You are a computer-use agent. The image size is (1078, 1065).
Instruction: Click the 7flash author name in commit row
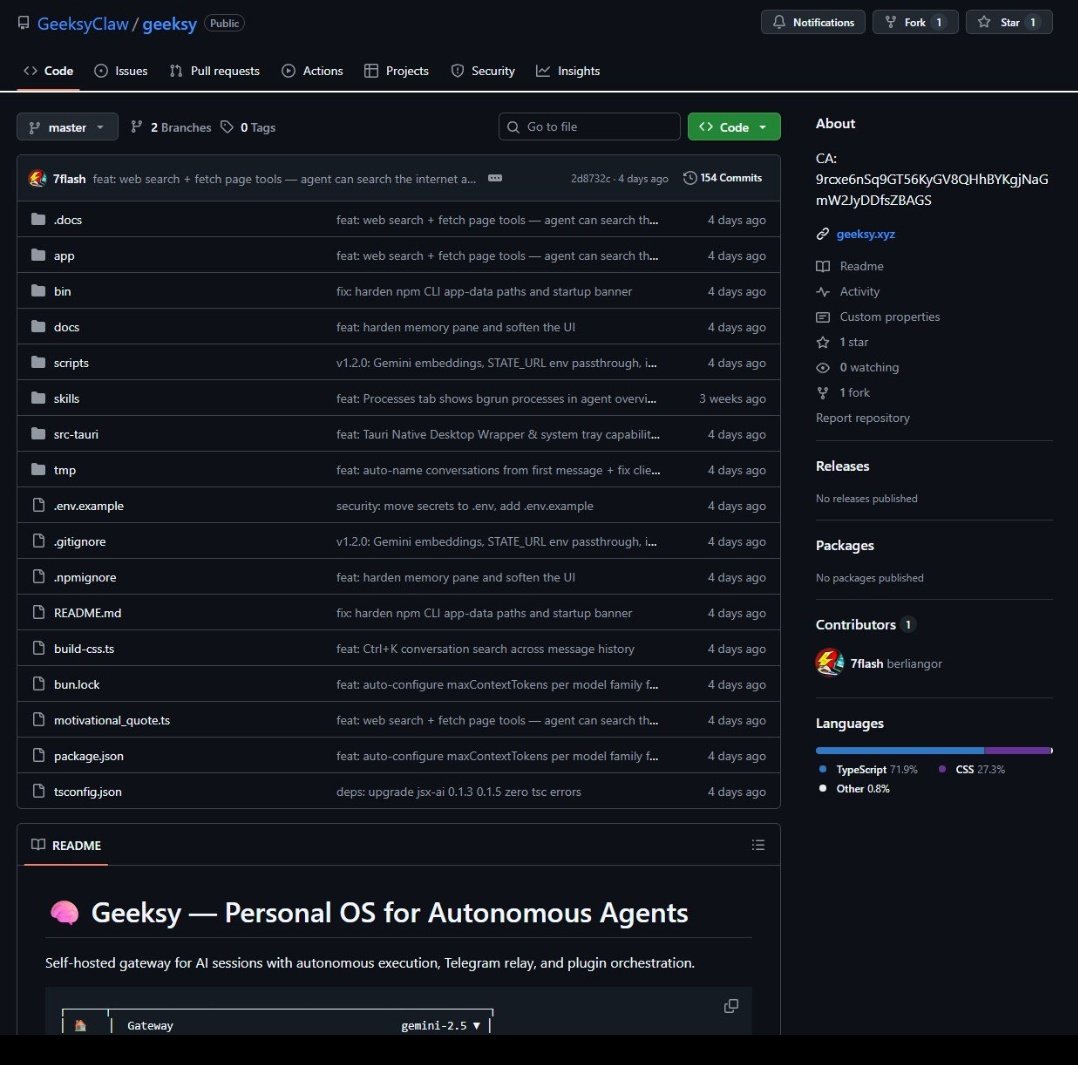(69, 179)
